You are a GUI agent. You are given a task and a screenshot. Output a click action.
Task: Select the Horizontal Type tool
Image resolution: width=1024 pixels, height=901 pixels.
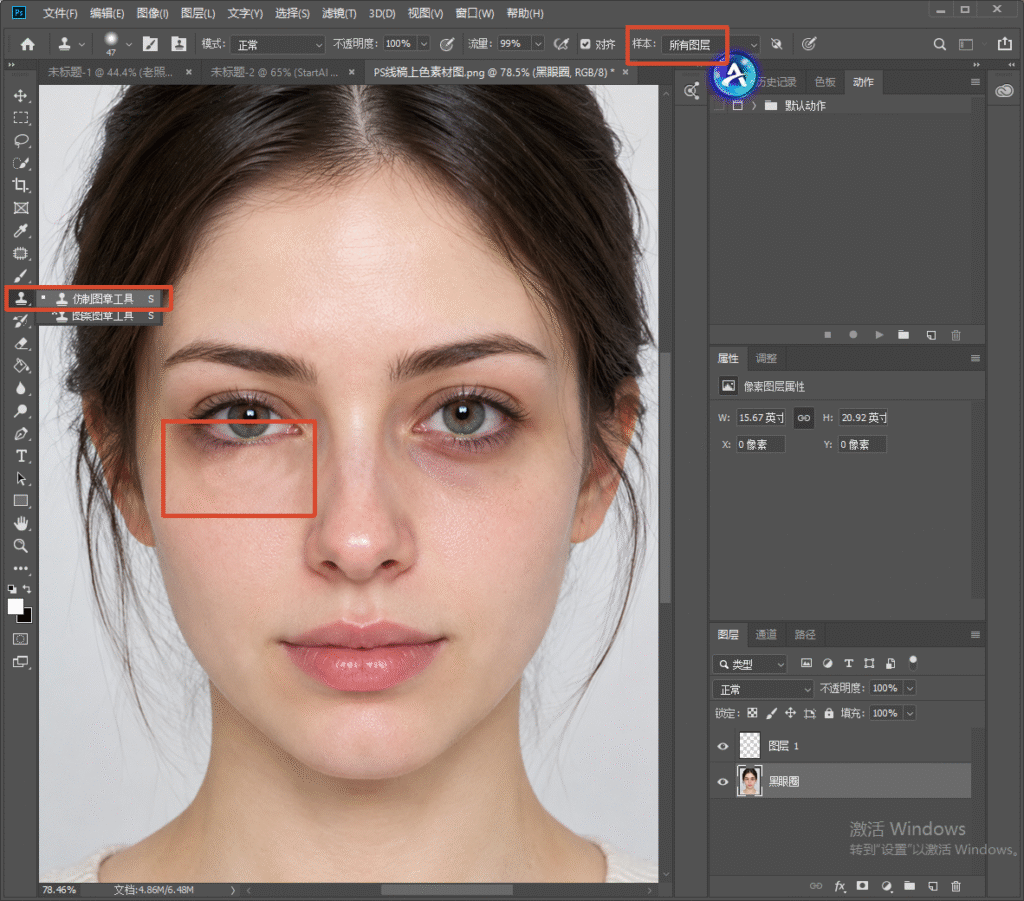pos(21,456)
